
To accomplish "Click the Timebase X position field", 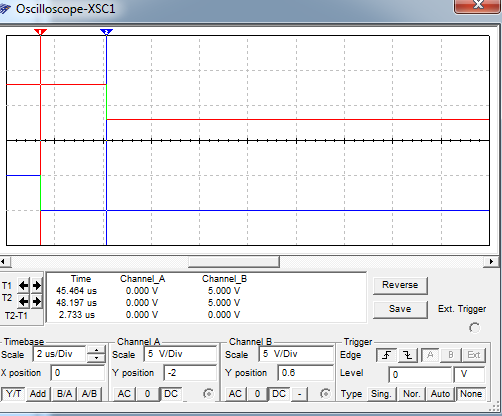I will [78, 373].
